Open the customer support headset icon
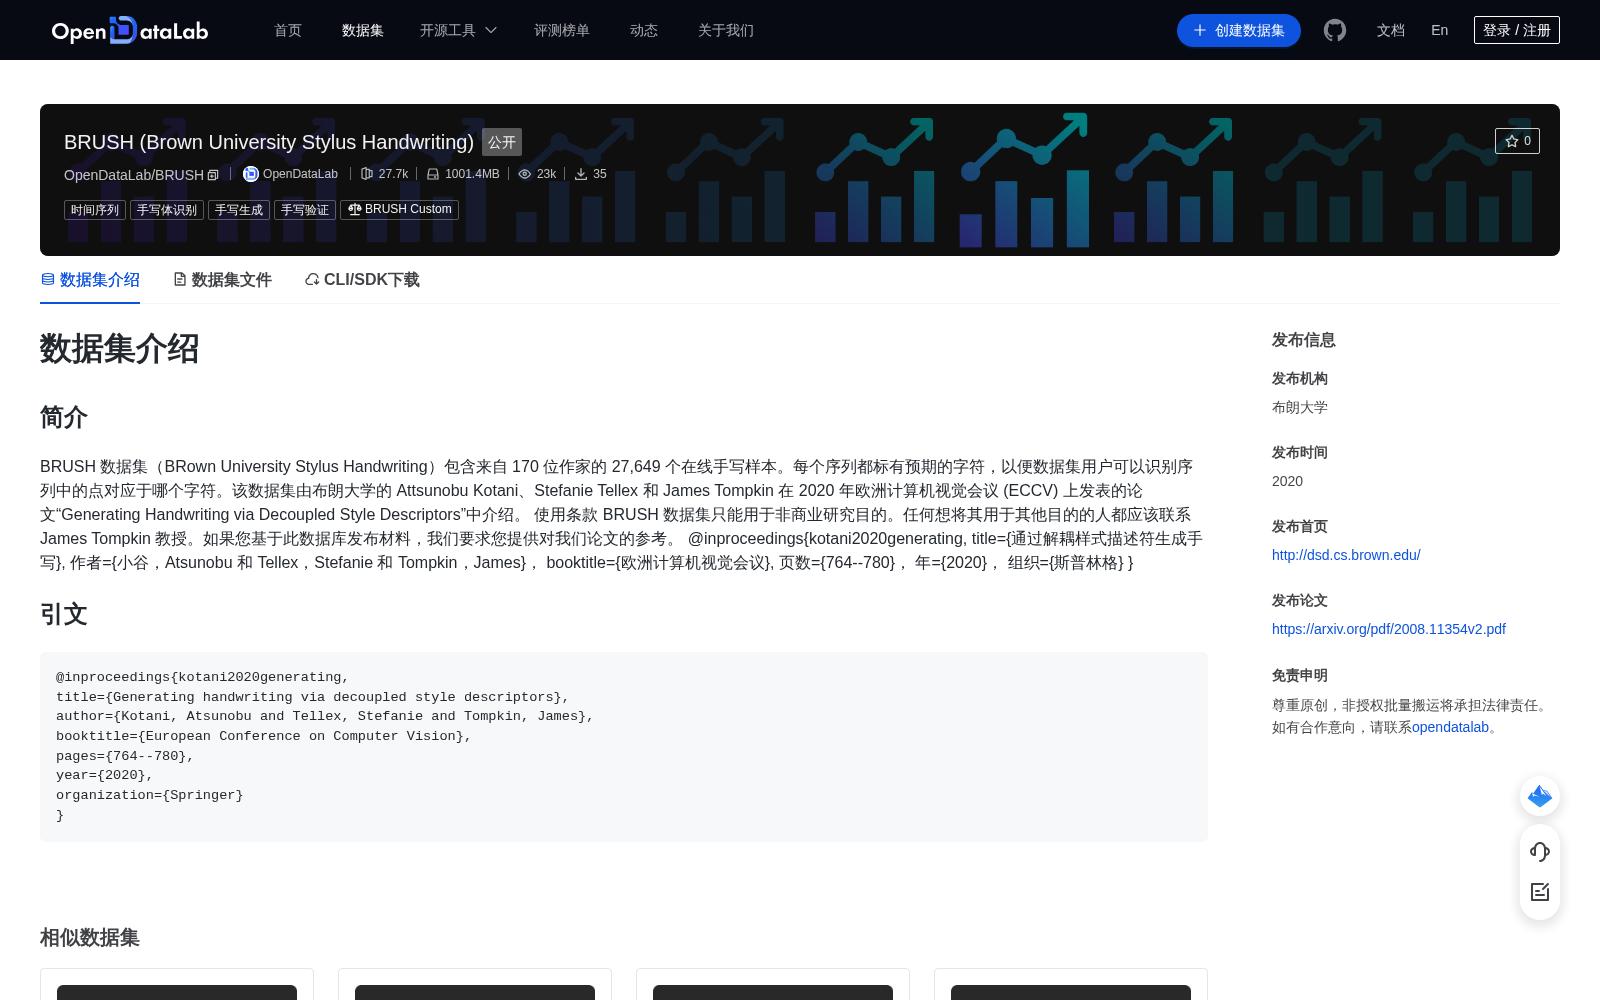 (x=1540, y=851)
